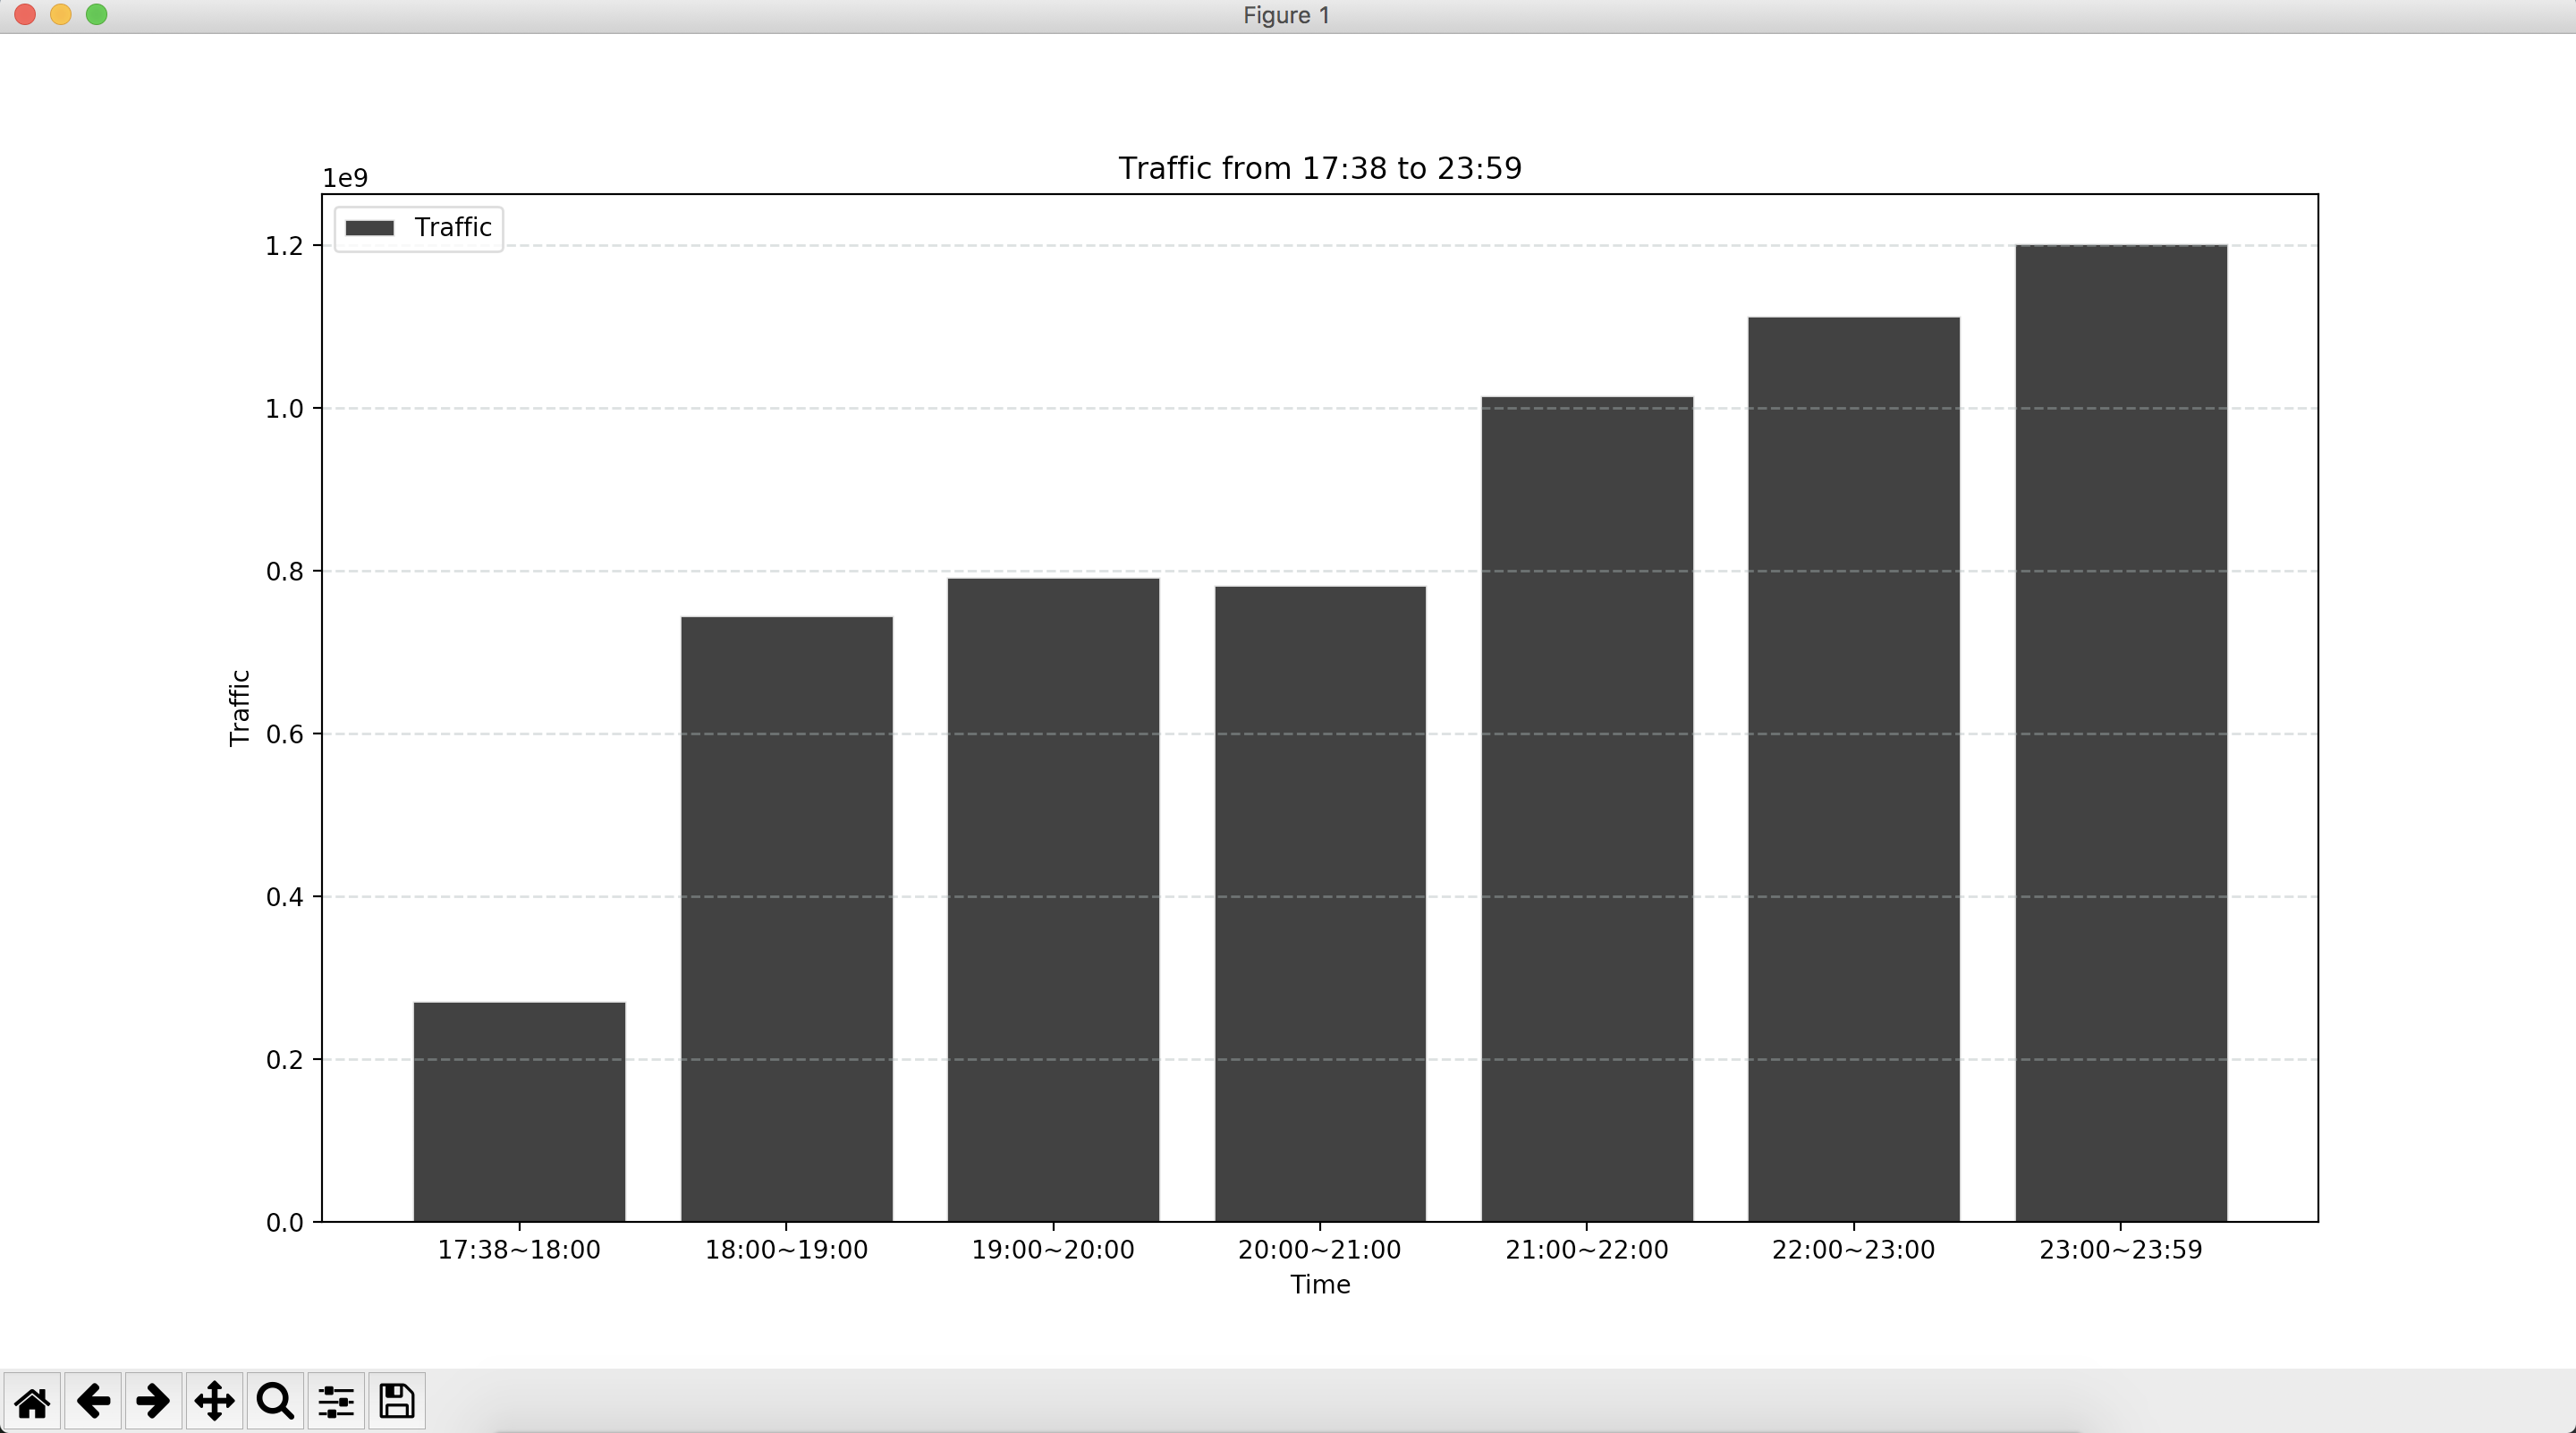
Task: Click the Time x-axis label
Action: (x=1319, y=1285)
